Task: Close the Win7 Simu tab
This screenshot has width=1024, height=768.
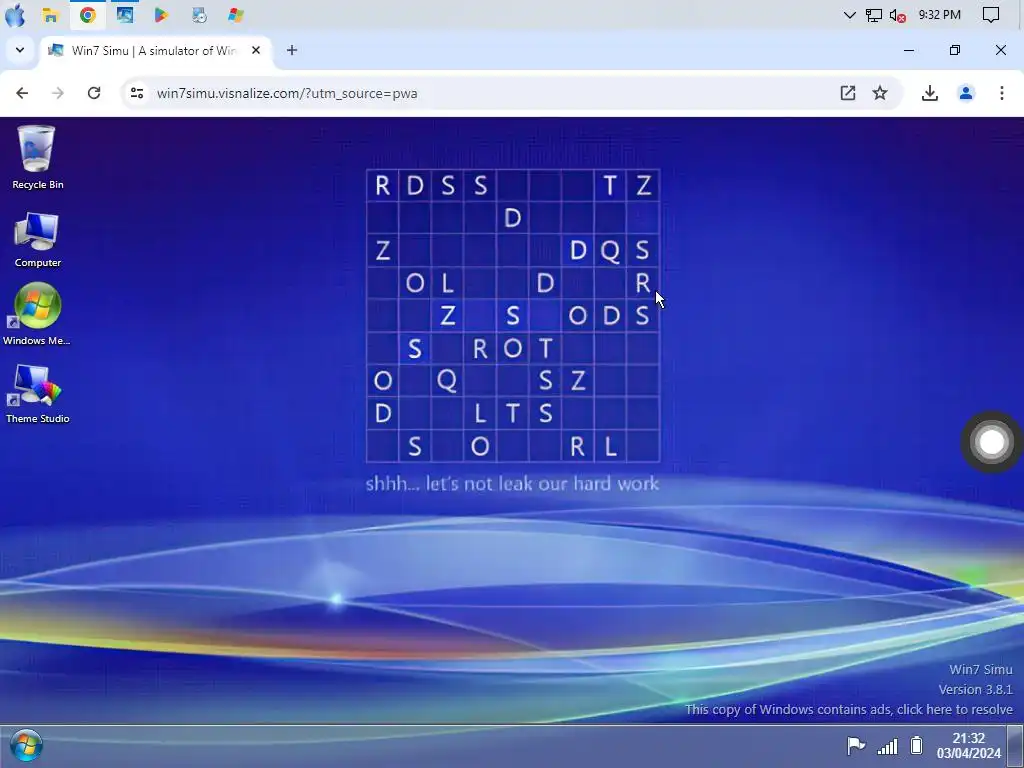Action: [x=256, y=50]
